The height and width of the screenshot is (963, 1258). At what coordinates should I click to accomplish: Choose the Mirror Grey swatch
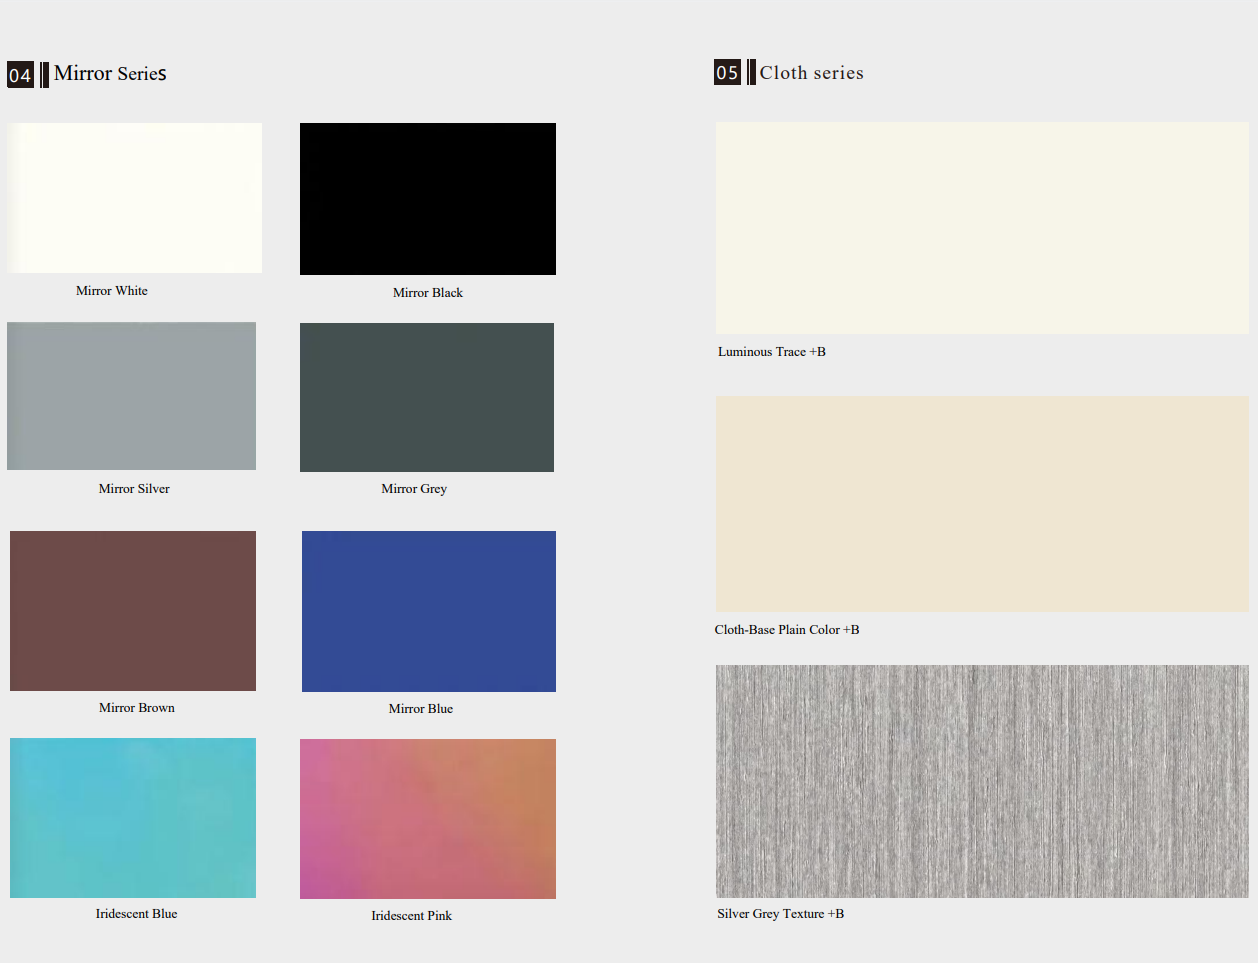[x=427, y=397]
